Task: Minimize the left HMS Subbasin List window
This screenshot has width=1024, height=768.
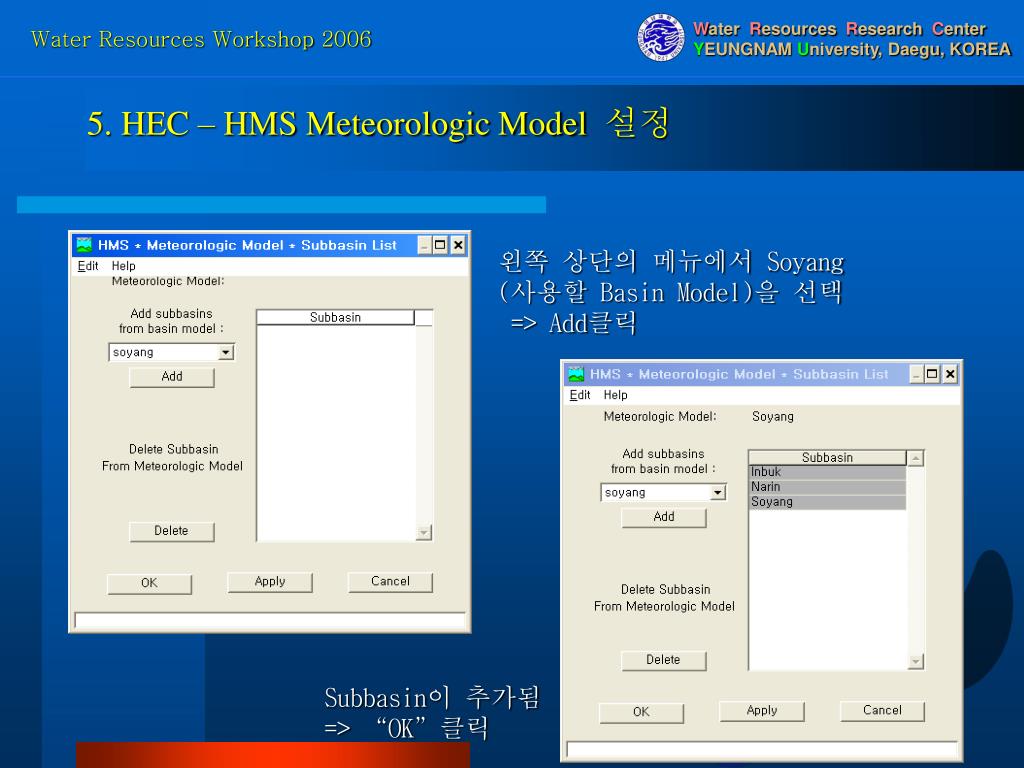Action: (424, 246)
